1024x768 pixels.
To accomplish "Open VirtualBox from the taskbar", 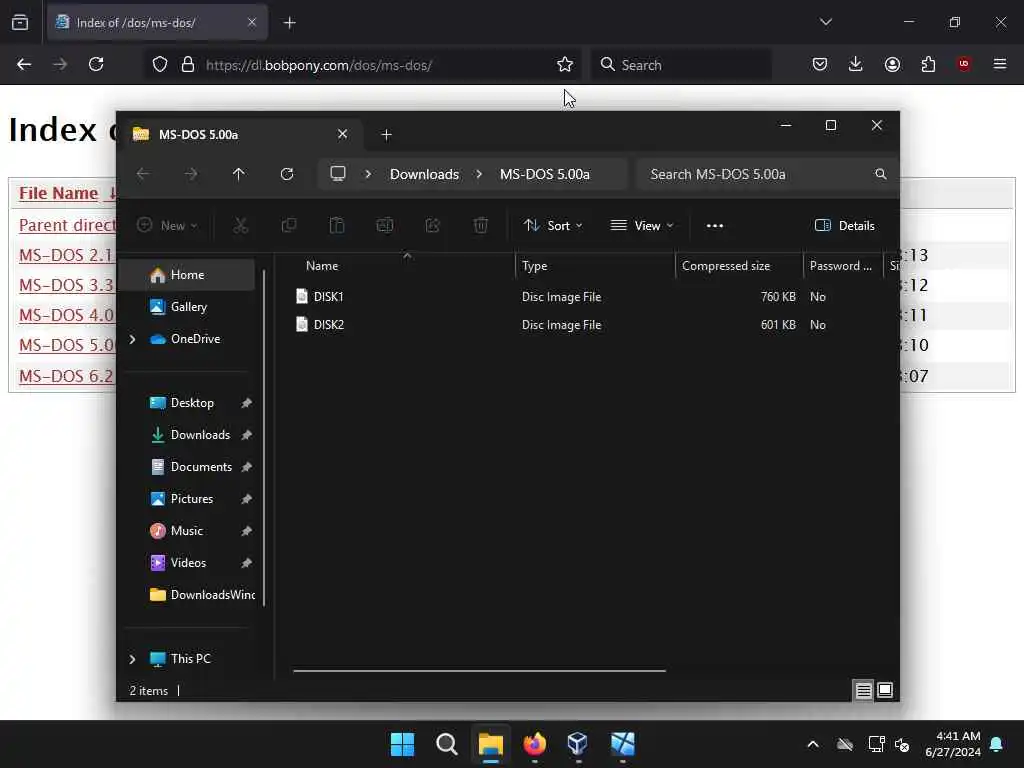I will tap(579, 744).
